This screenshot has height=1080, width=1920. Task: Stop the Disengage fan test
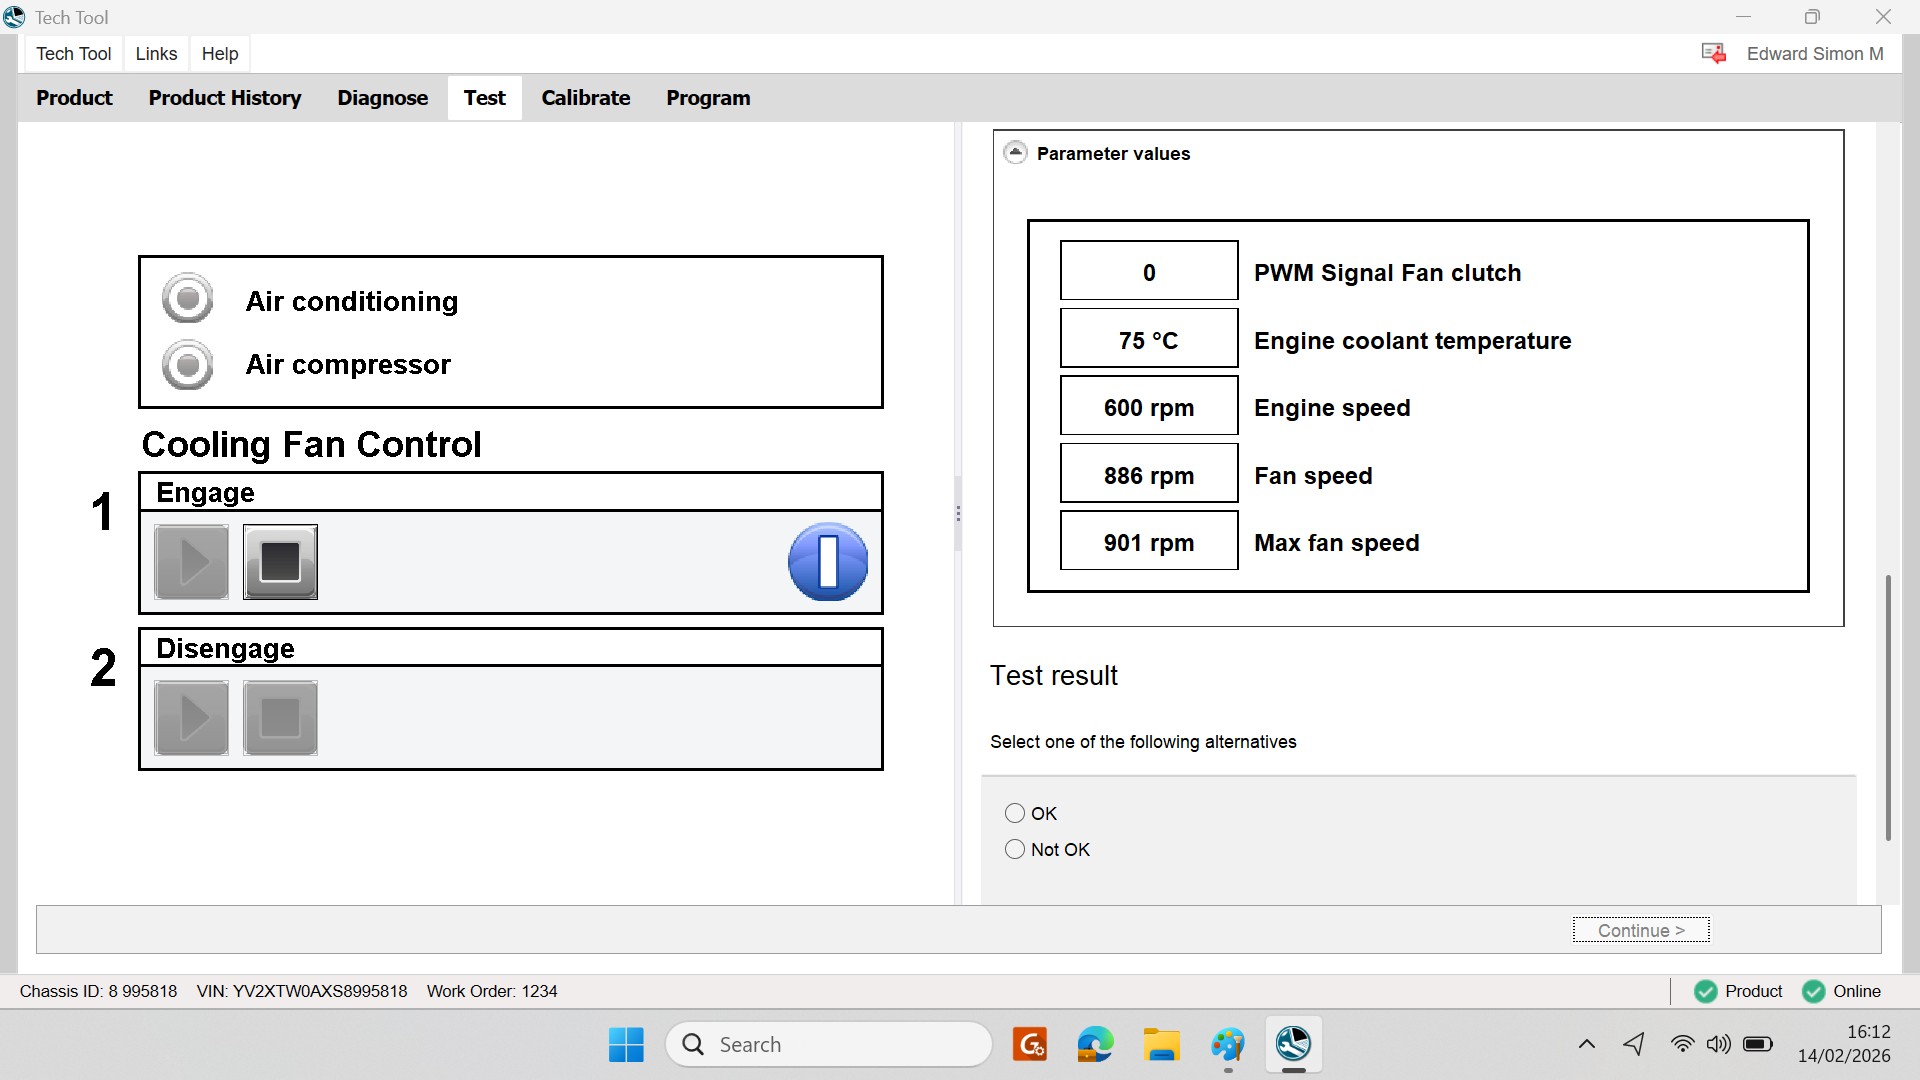pos(280,718)
